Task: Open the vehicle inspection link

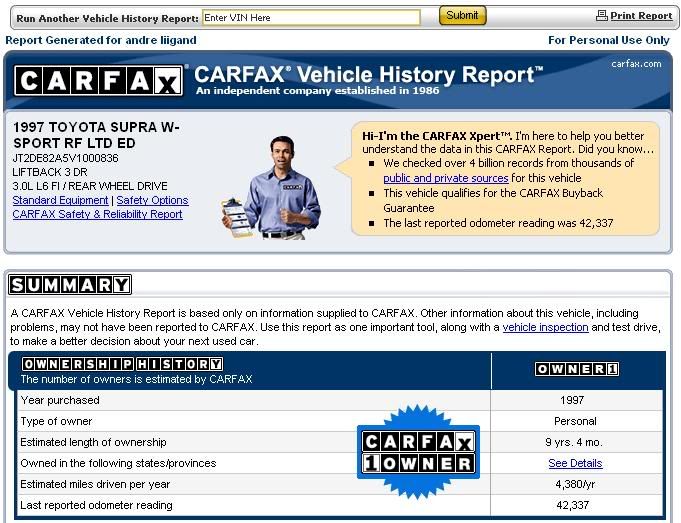Action: point(545,327)
